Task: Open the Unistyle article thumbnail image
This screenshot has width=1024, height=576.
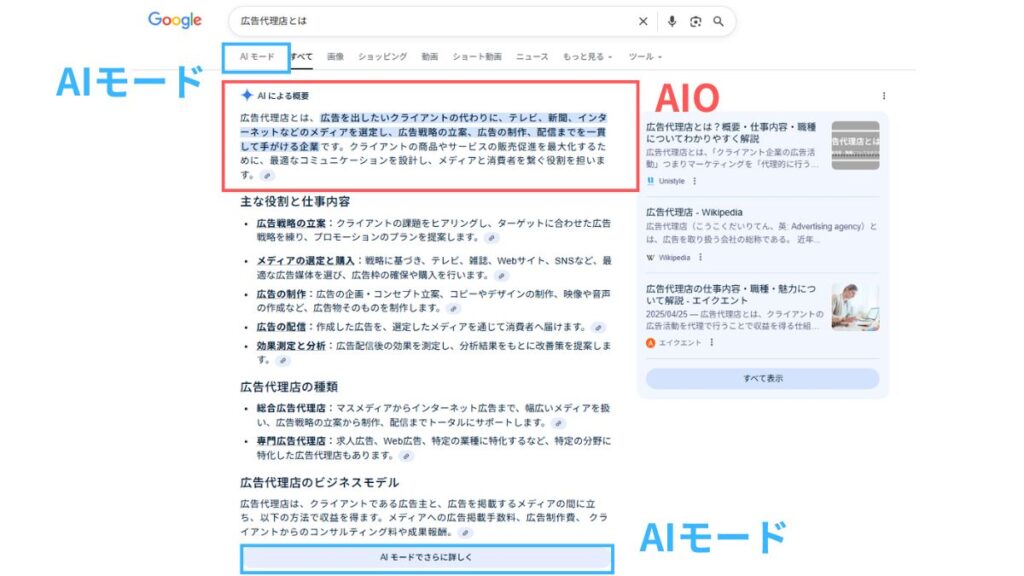Action: (856, 145)
